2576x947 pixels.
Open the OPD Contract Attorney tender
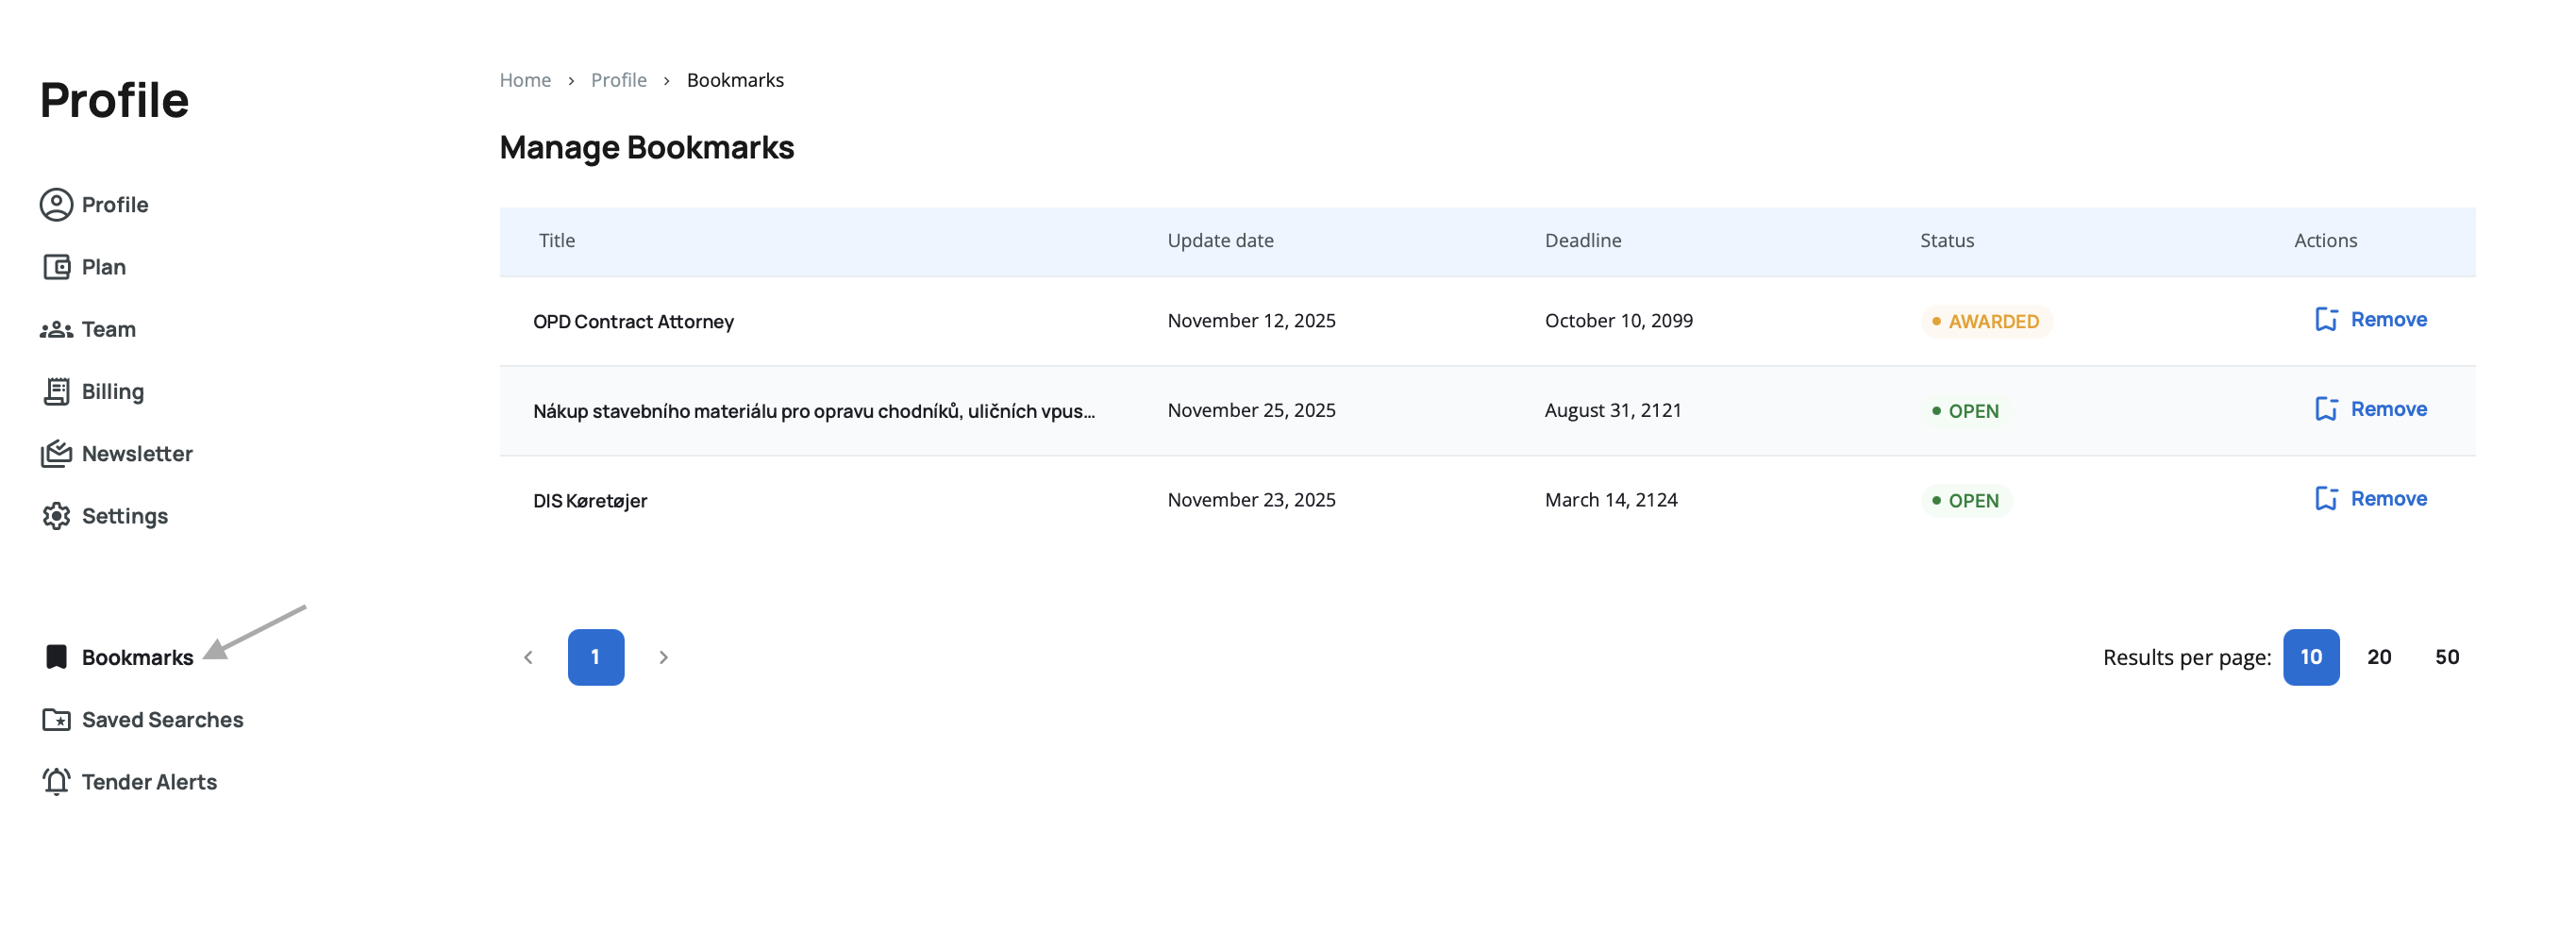pos(633,321)
